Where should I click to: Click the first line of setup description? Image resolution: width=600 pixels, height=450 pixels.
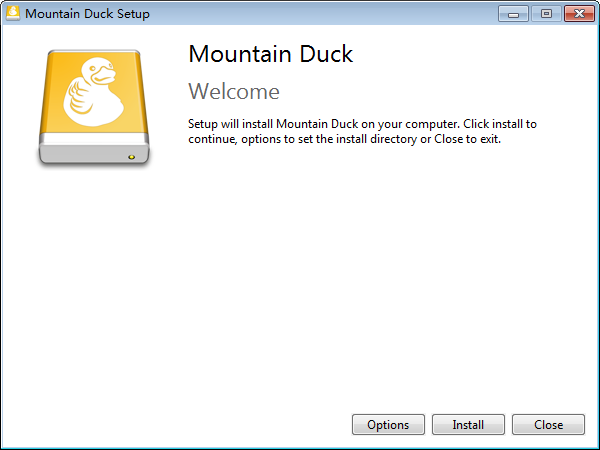click(362, 124)
